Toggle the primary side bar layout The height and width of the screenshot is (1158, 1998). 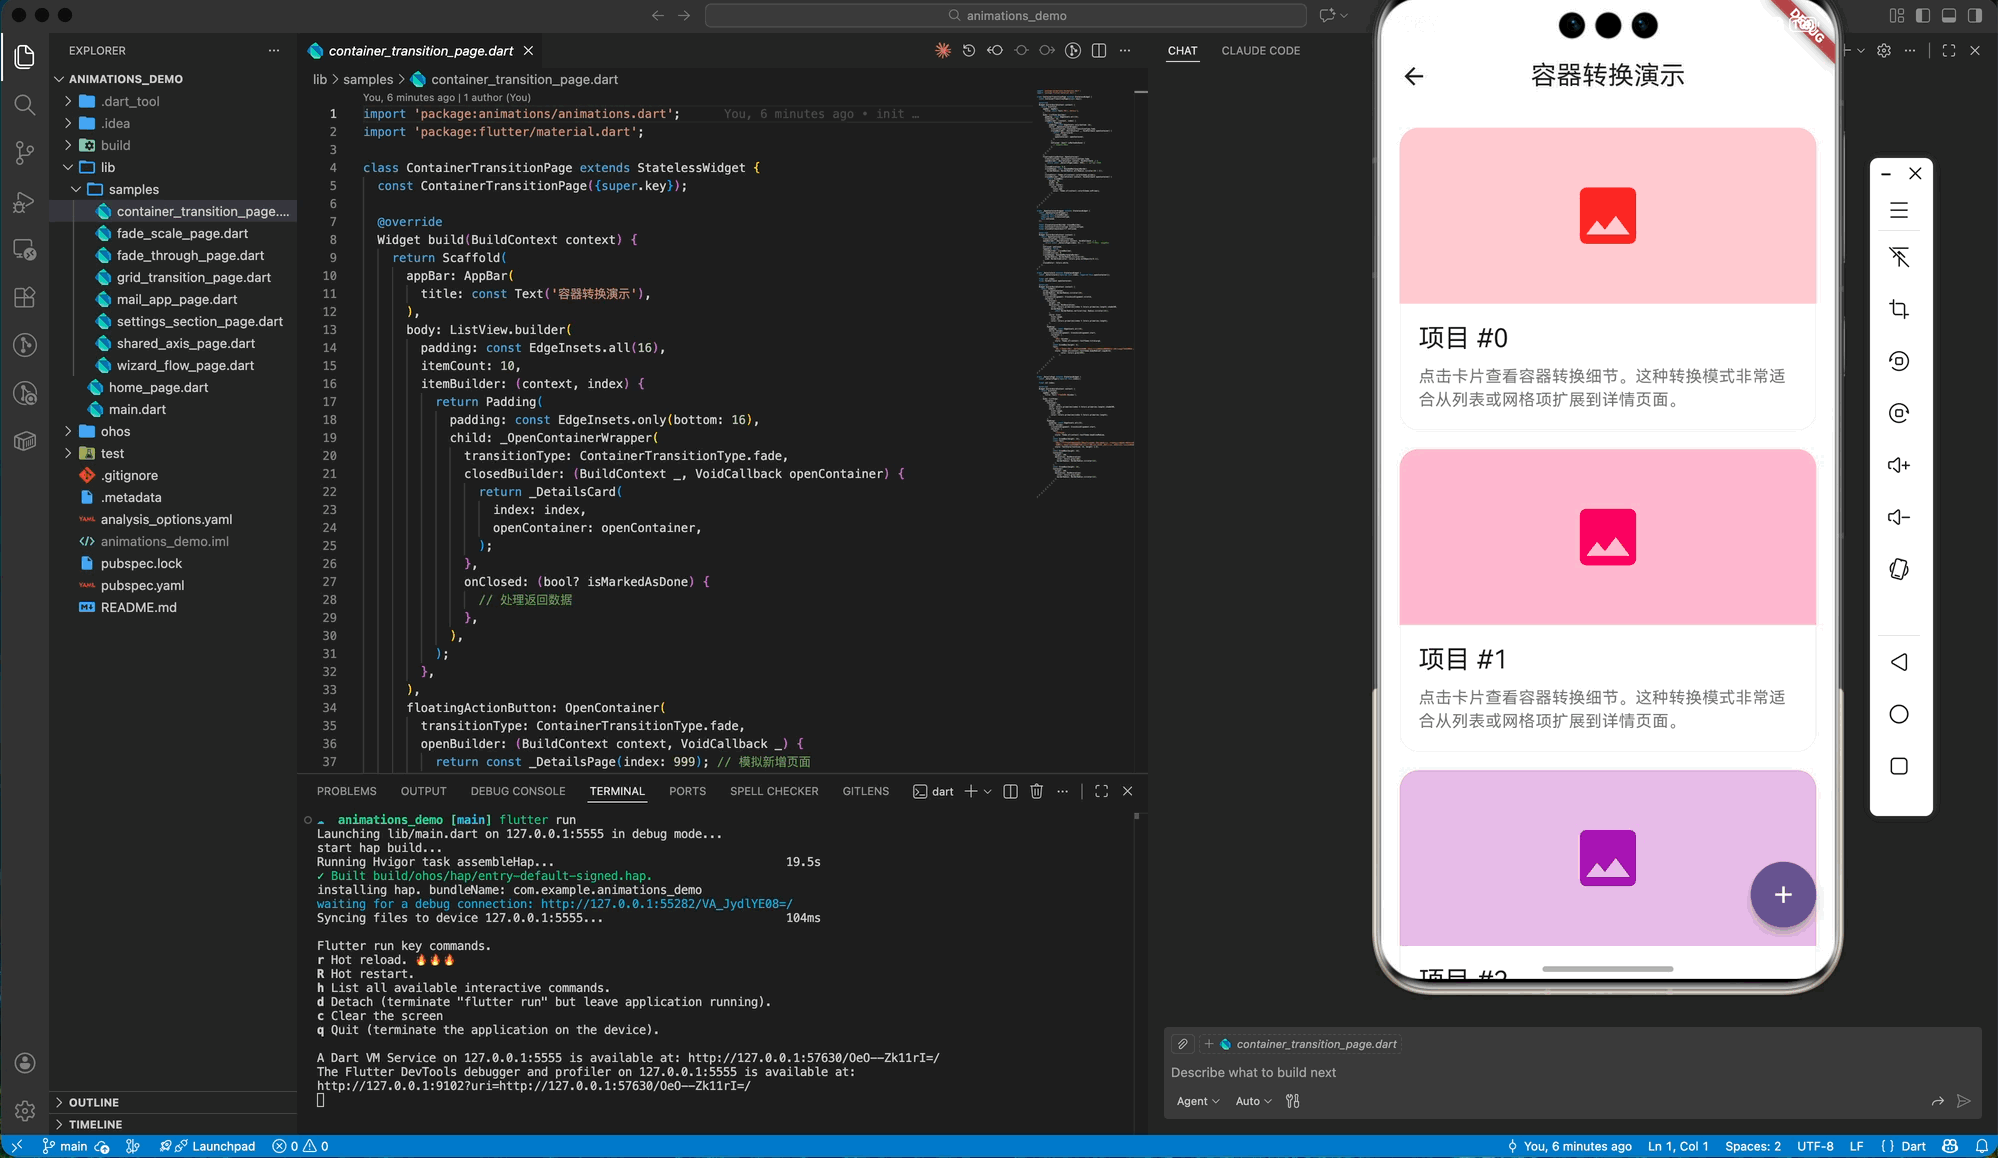(1922, 15)
